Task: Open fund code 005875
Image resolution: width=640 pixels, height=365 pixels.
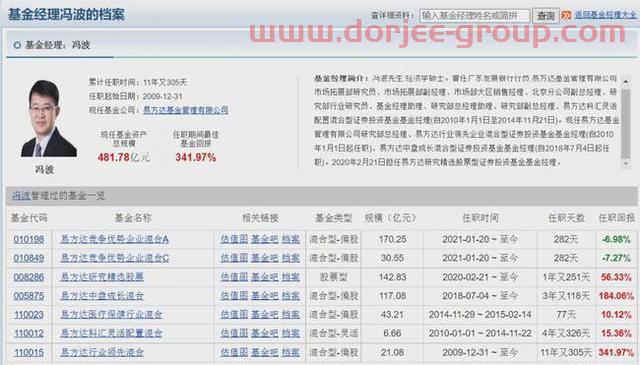Action: (x=29, y=296)
